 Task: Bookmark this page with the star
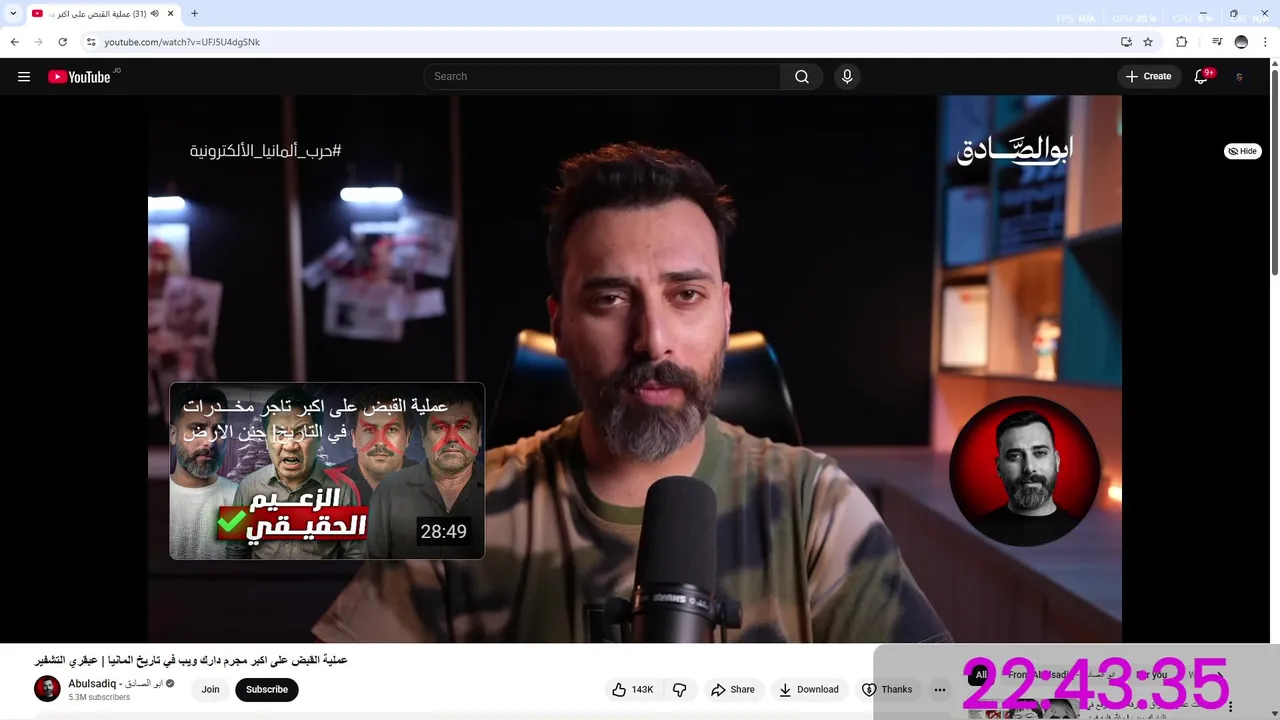1148,42
